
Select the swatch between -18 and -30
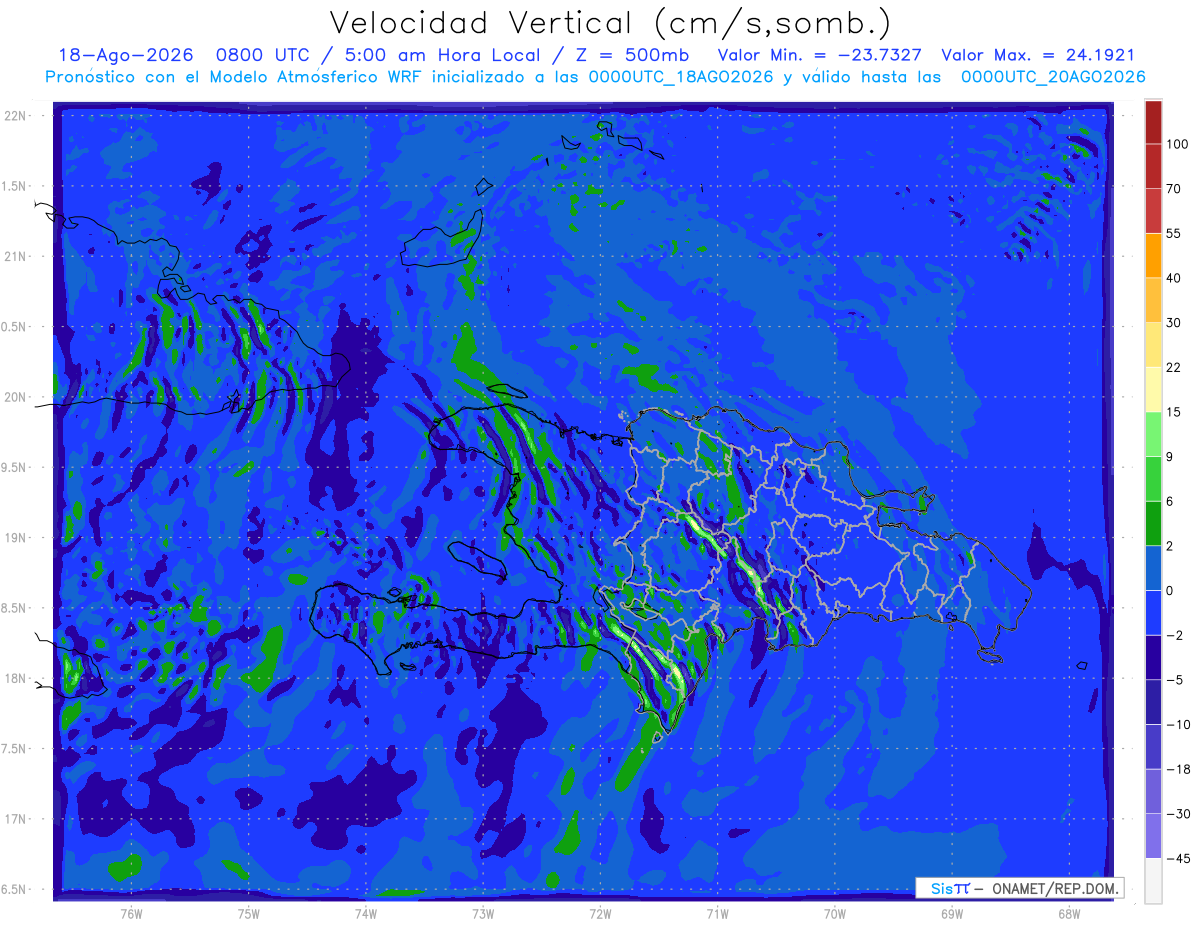(1153, 791)
